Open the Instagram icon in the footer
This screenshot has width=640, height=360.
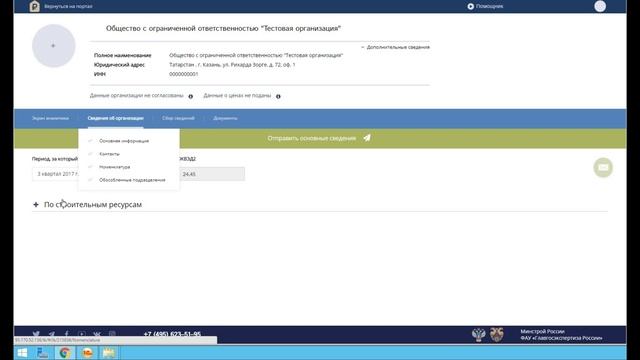coord(112,334)
